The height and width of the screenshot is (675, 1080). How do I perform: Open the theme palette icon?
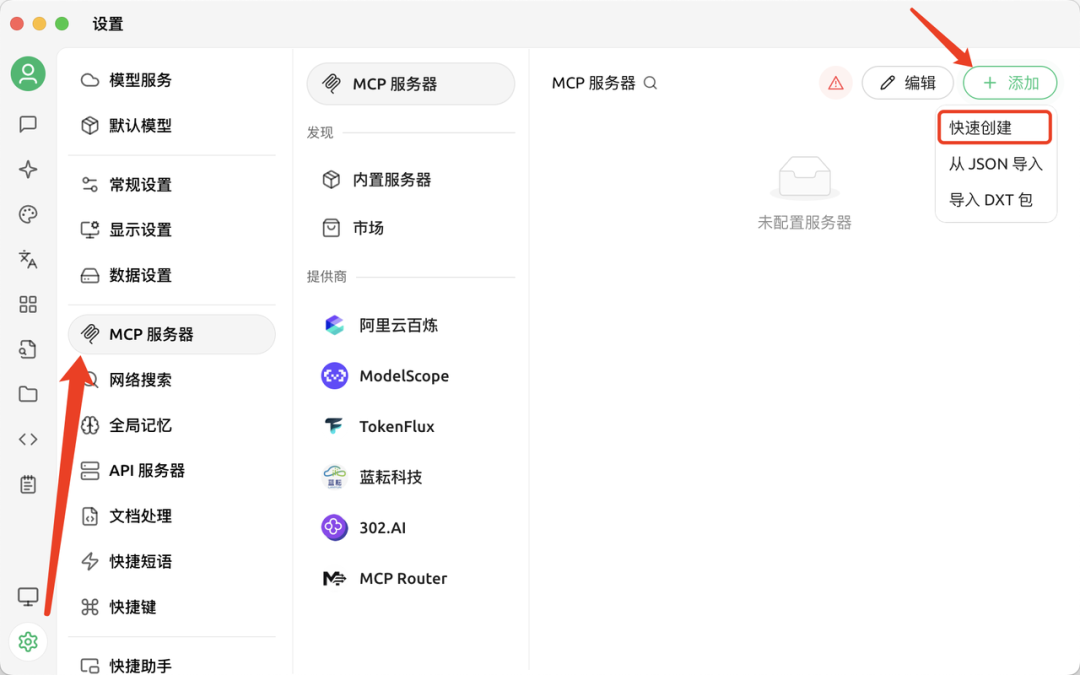tap(27, 212)
